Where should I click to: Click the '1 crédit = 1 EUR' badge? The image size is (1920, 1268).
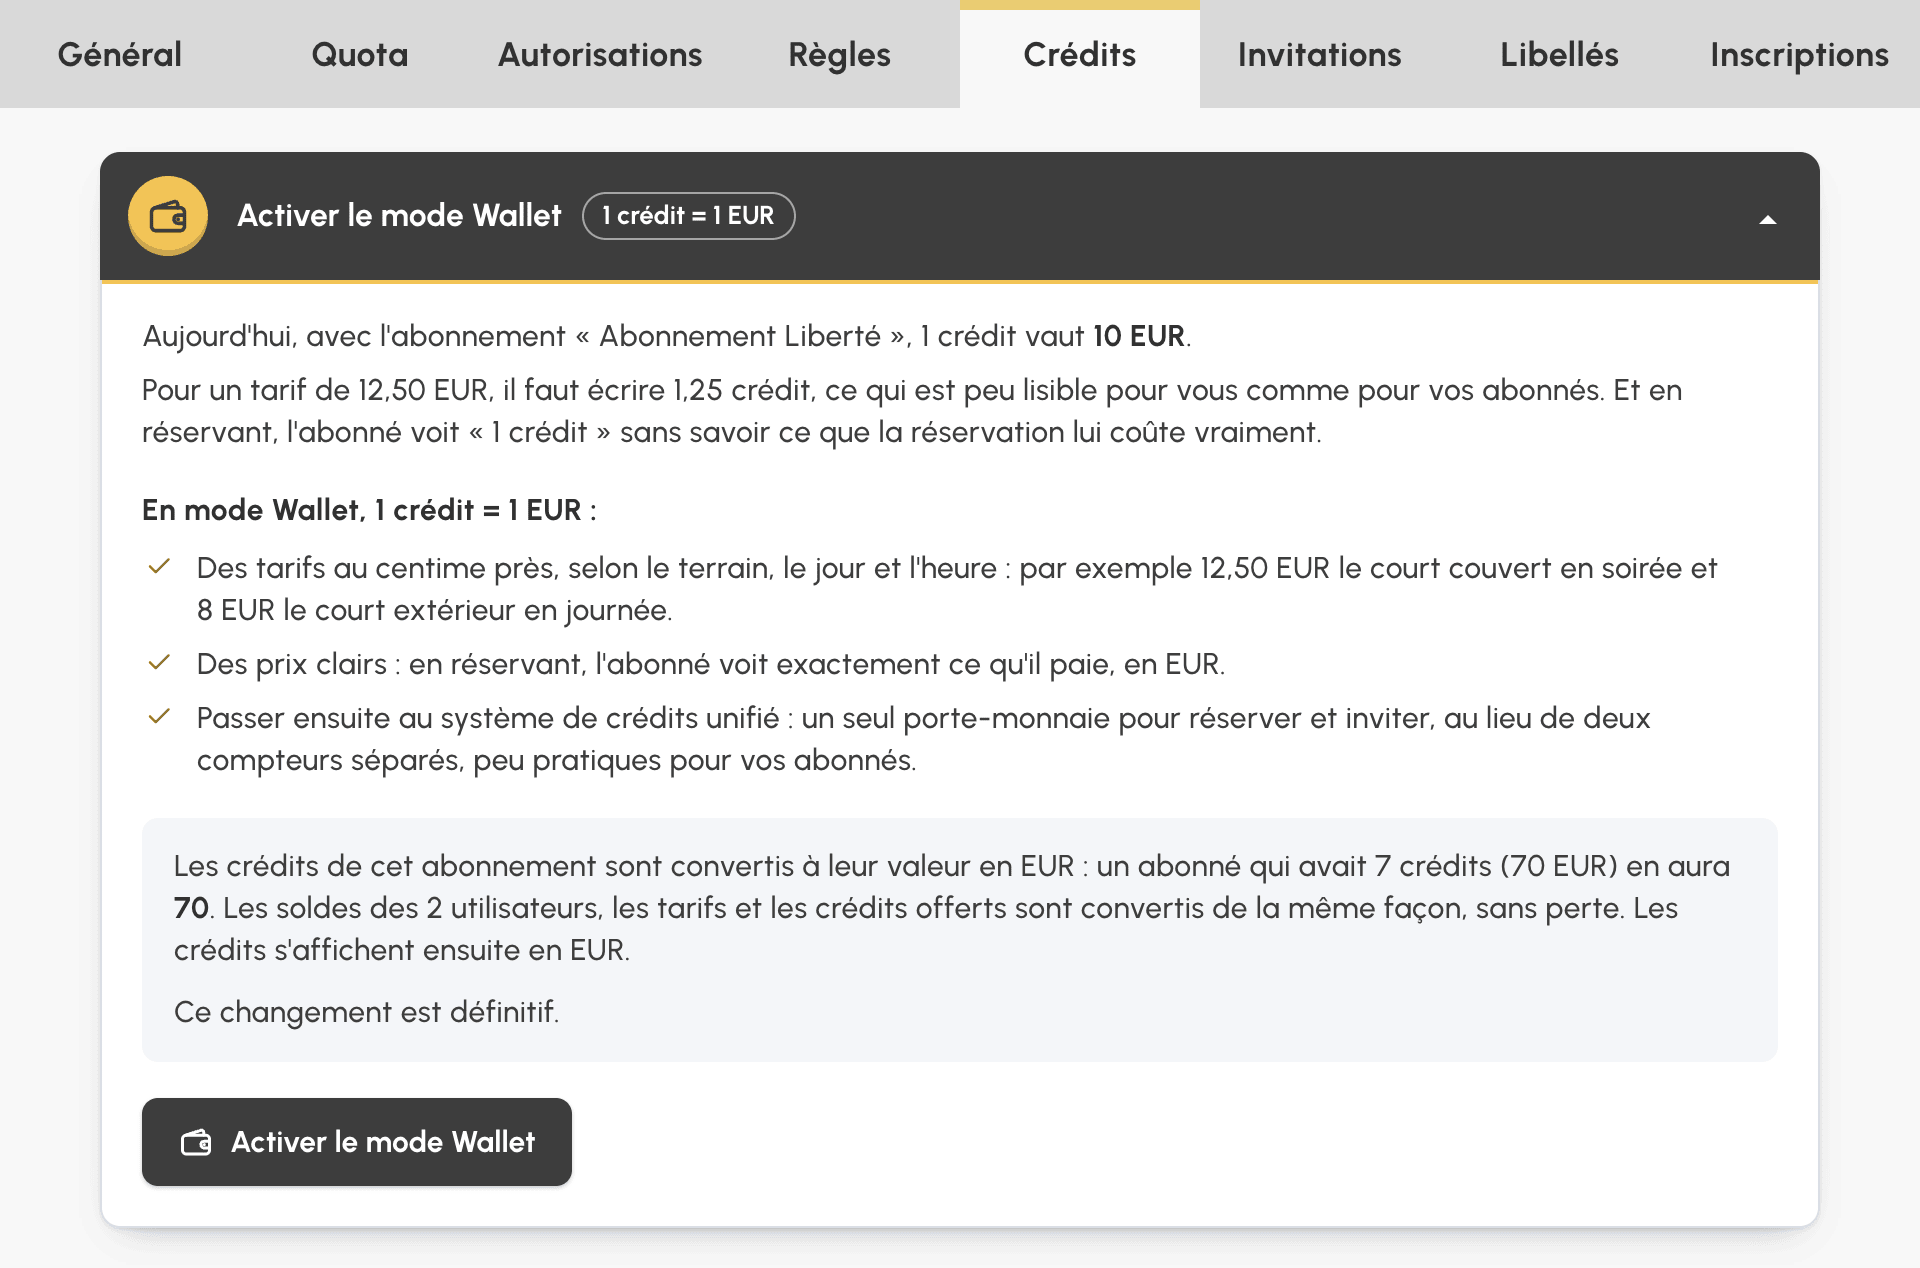point(689,216)
